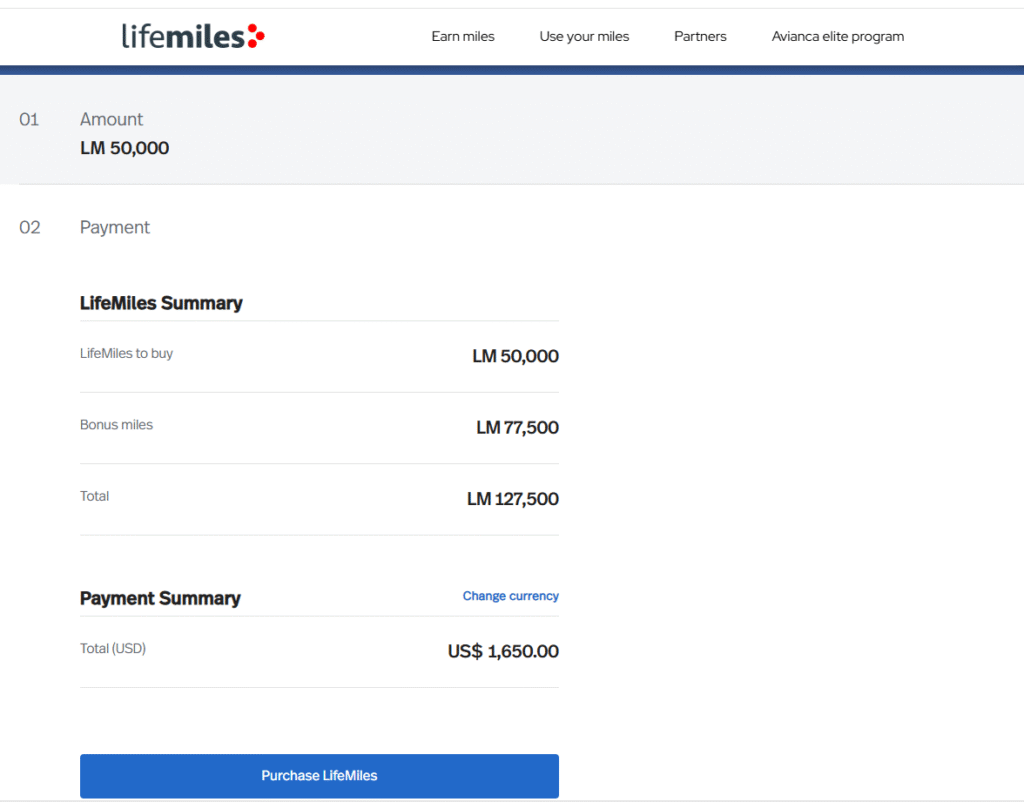
Task: Click the step number 02
Action: 30,228
